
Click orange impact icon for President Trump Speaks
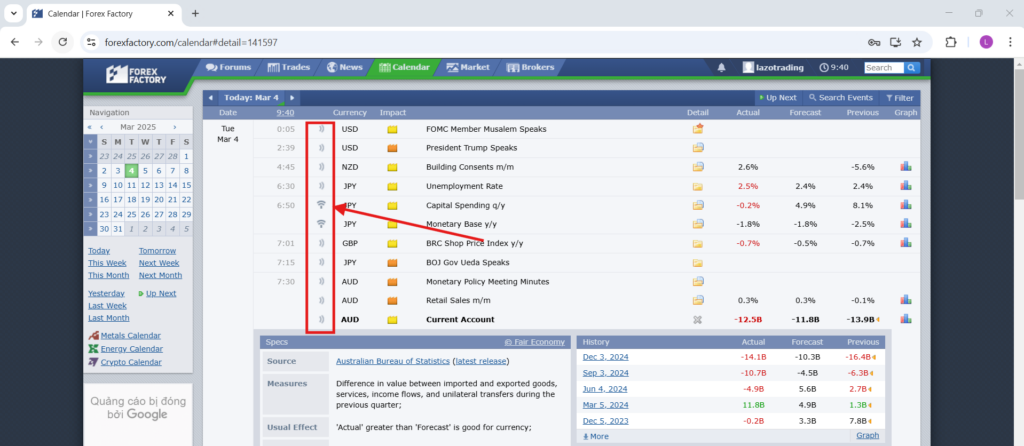392,148
